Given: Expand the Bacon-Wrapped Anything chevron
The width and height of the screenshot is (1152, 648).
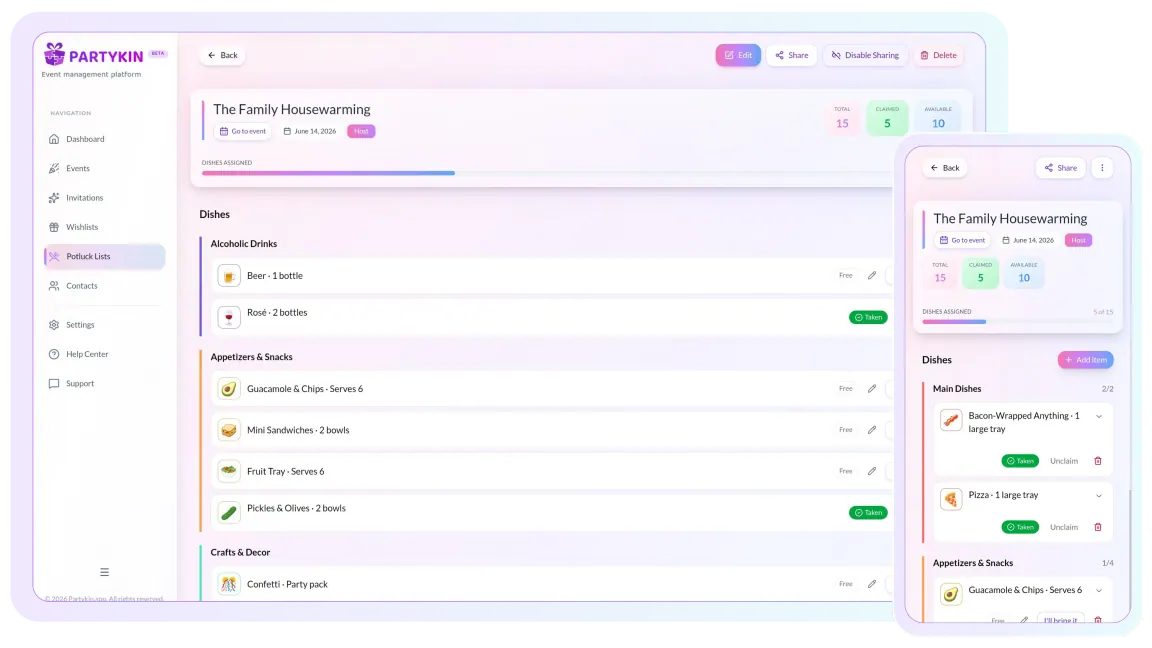Looking at the screenshot, I should pos(1098,417).
